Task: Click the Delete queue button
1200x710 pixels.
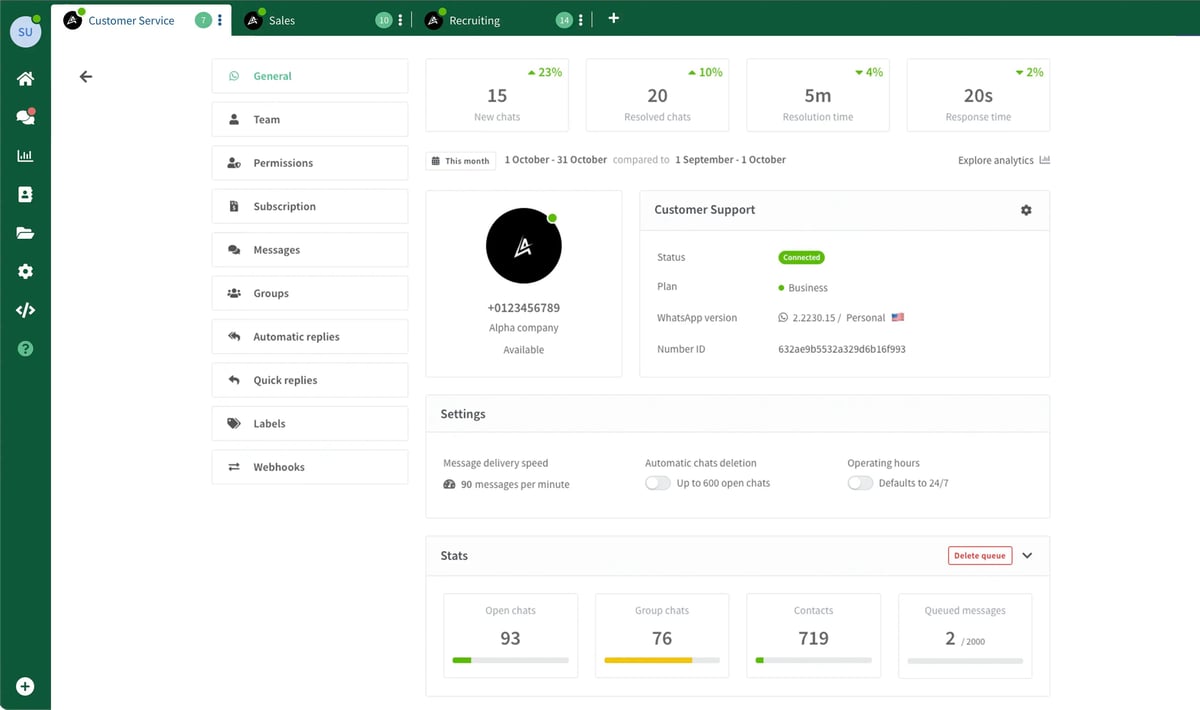Action: [x=980, y=555]
